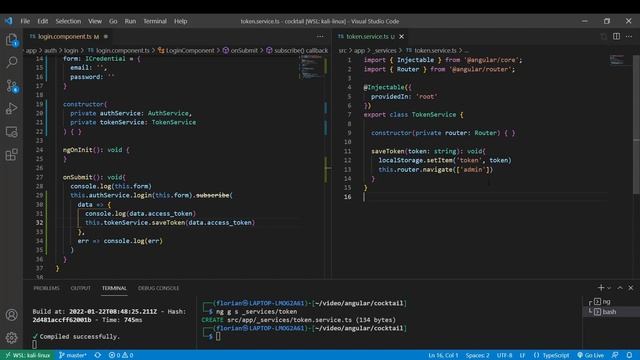Open the new terminal launch profile dropdown
This screenshot has height=360, width=640.
pos(609,288)
